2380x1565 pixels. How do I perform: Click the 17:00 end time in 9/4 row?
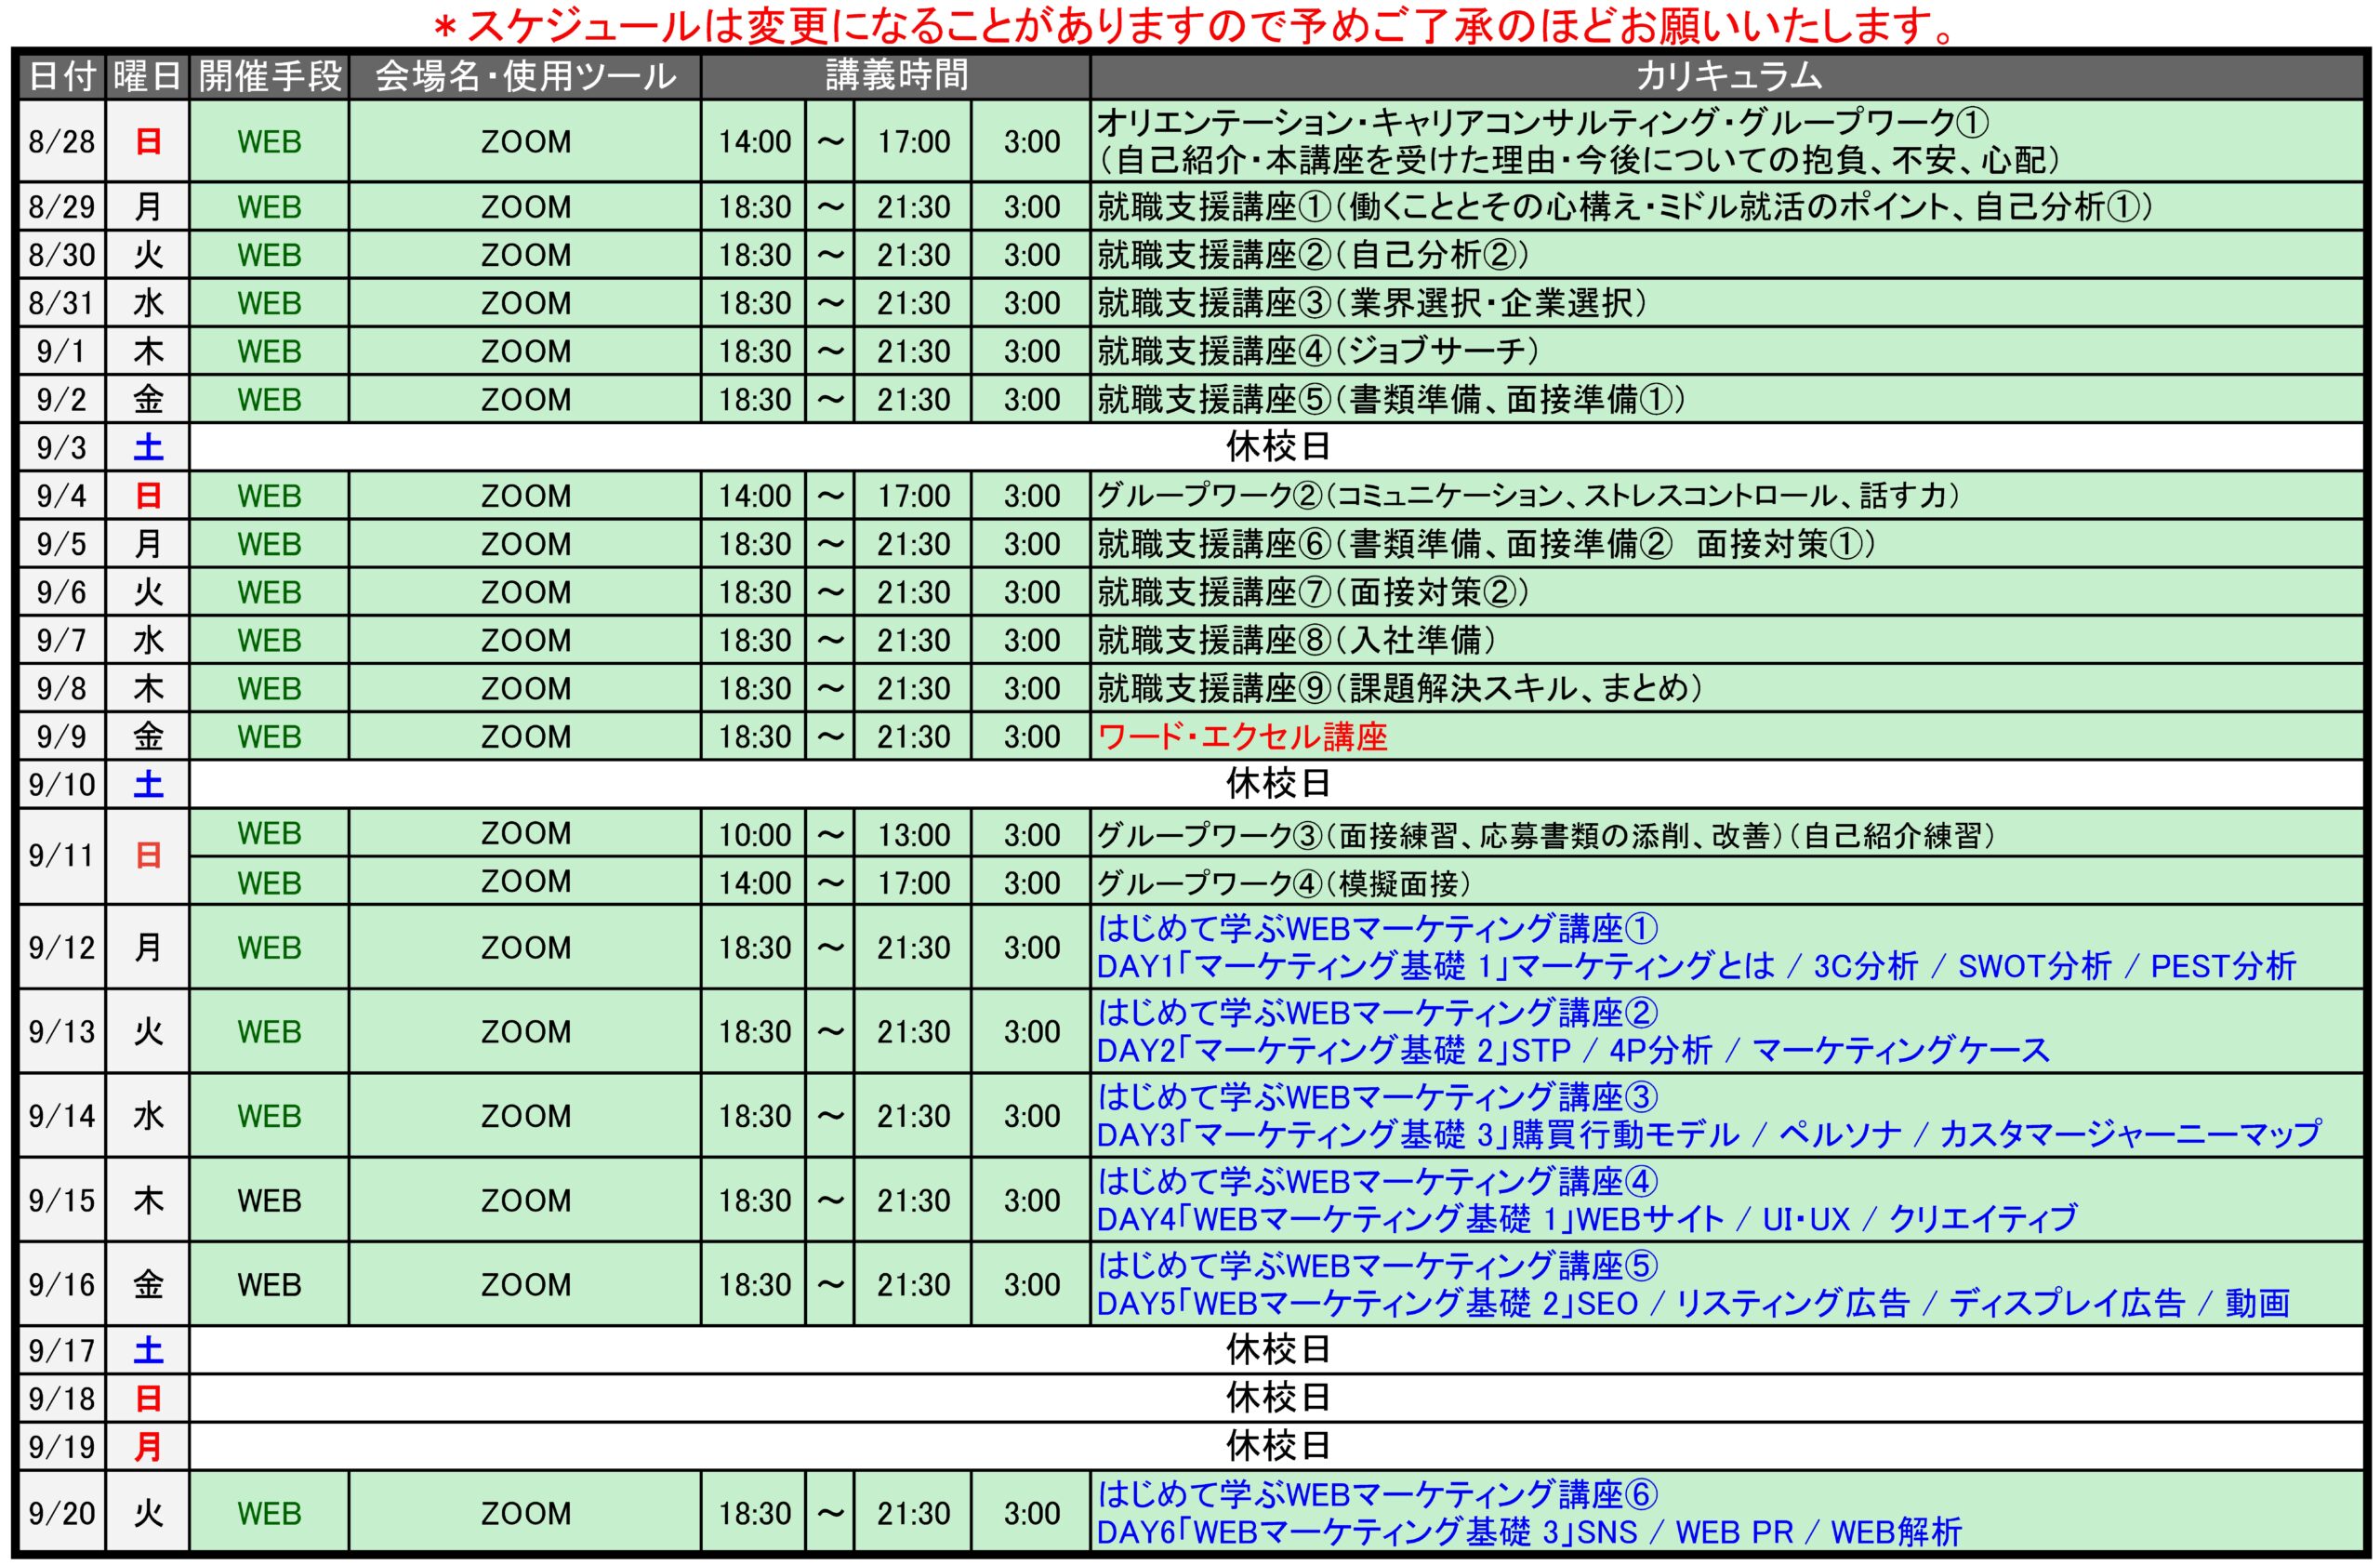click(x=913, y=495)
